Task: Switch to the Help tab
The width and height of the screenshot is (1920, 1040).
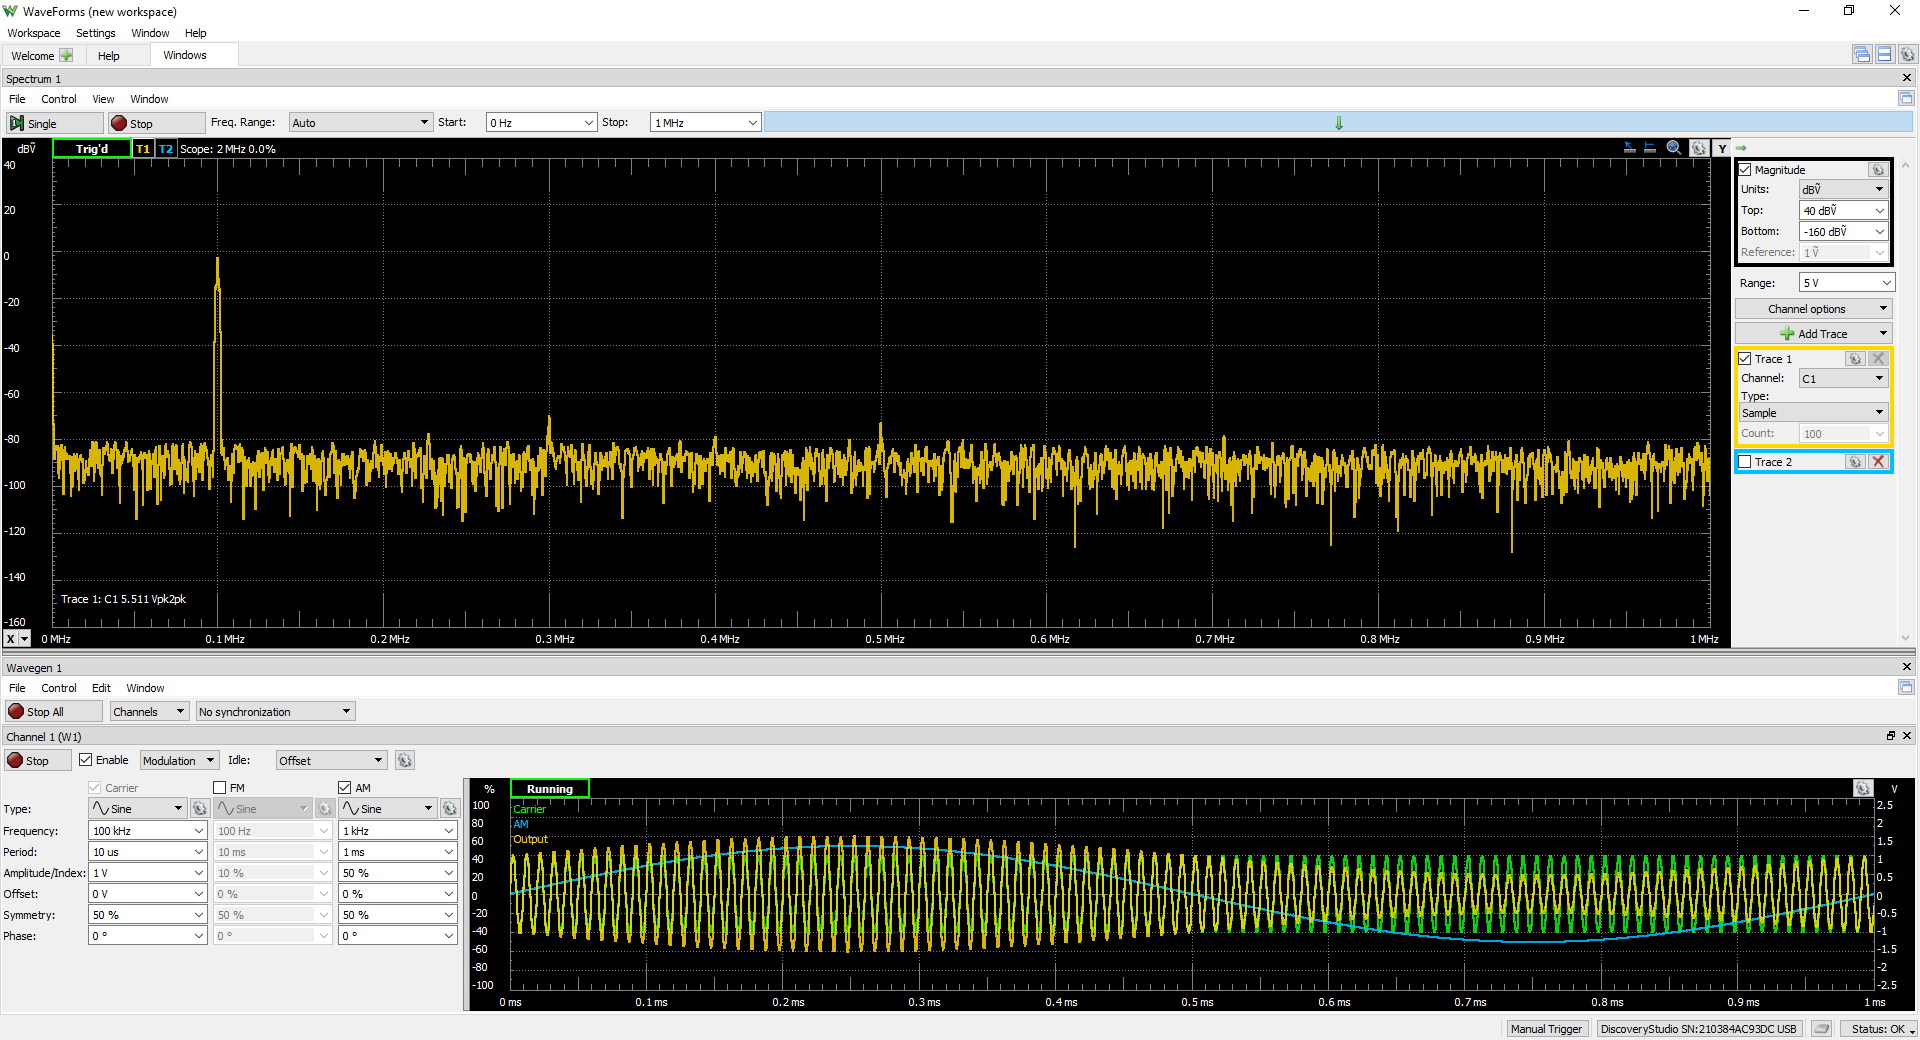Action: [109, 56]
